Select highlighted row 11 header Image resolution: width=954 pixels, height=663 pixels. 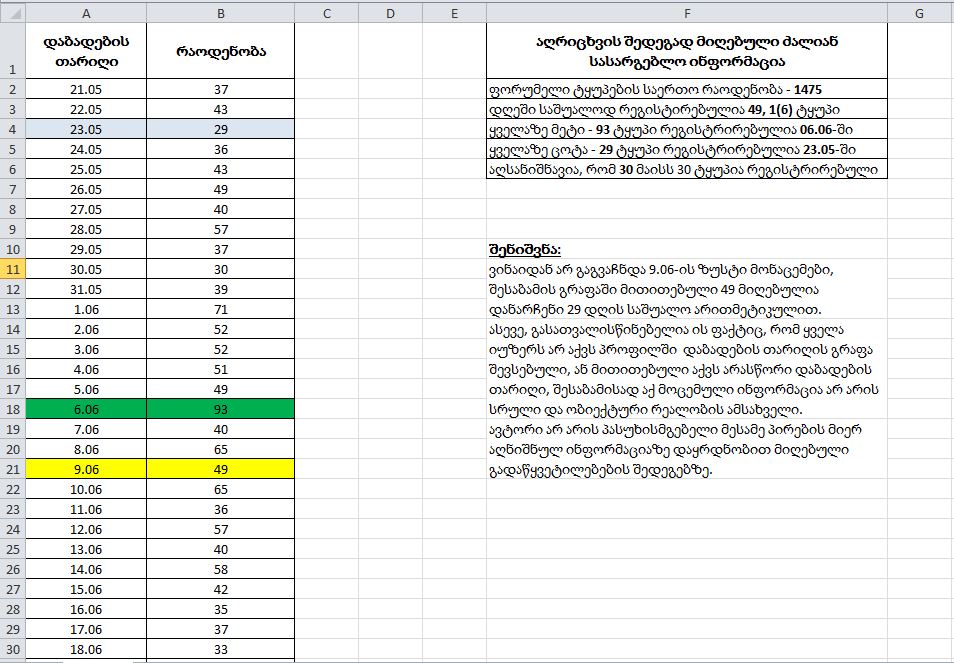click(12, 269)
